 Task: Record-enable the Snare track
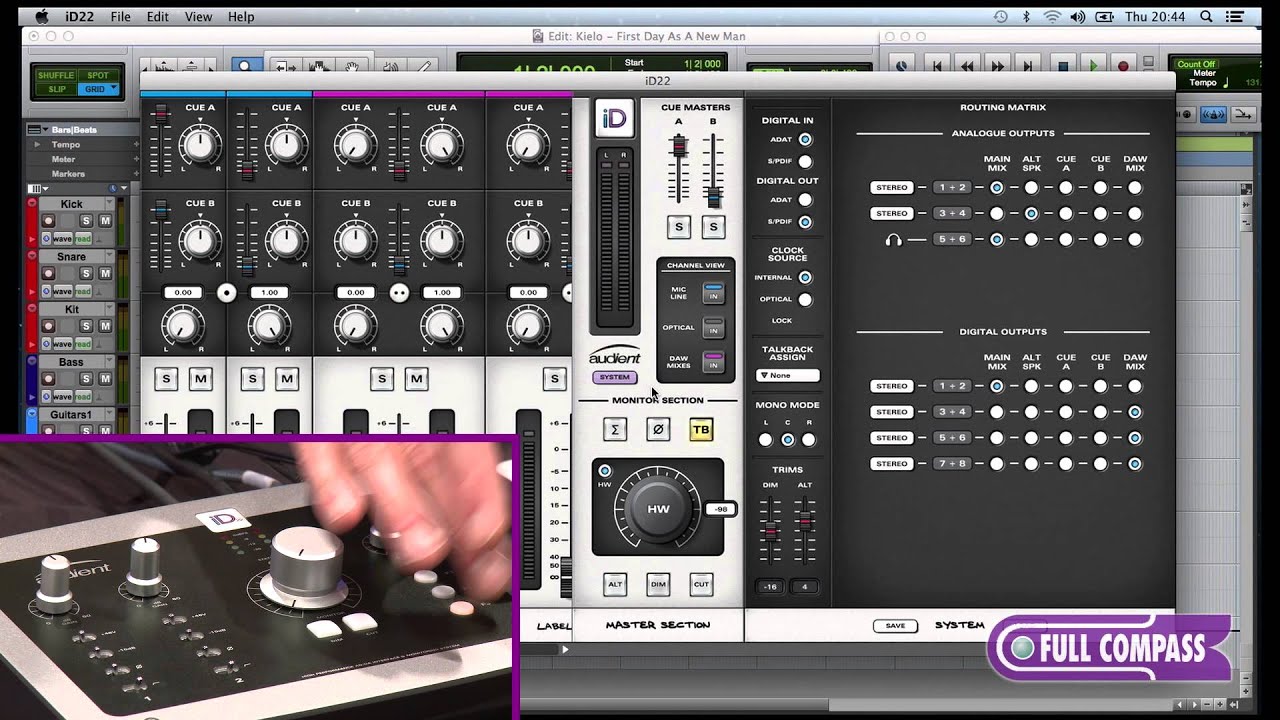click(48, 274)
